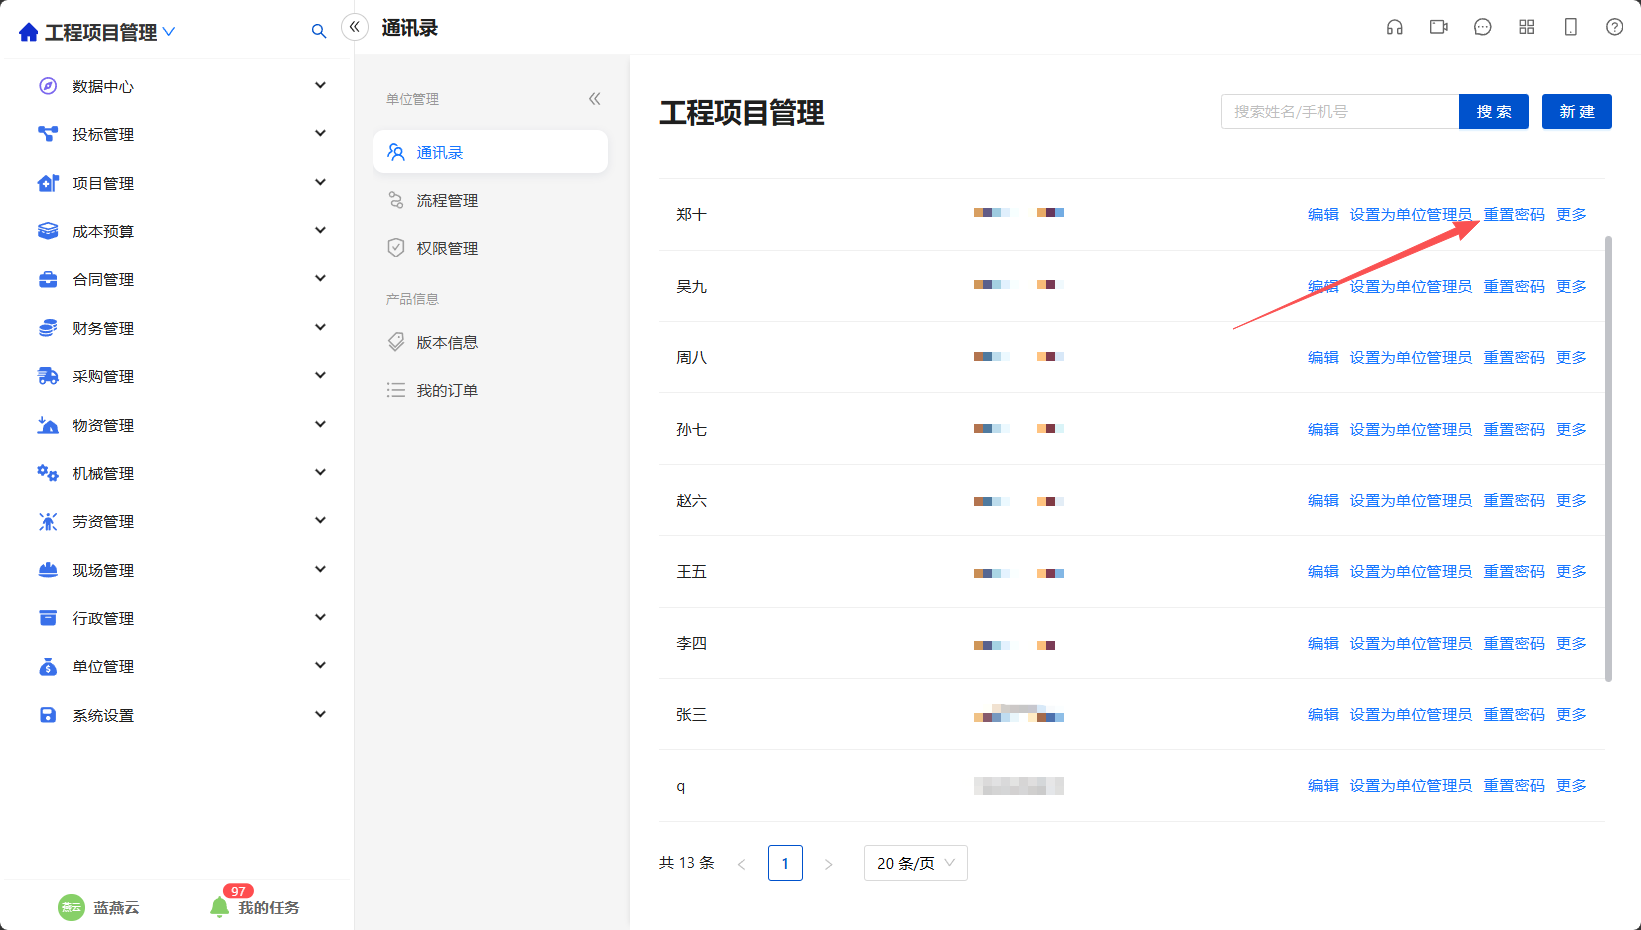This screenshot has width=1641, height=930.
Task: Click the 行政管理 archive box icon
Action: pyautogui.click(x=48, y=618)
